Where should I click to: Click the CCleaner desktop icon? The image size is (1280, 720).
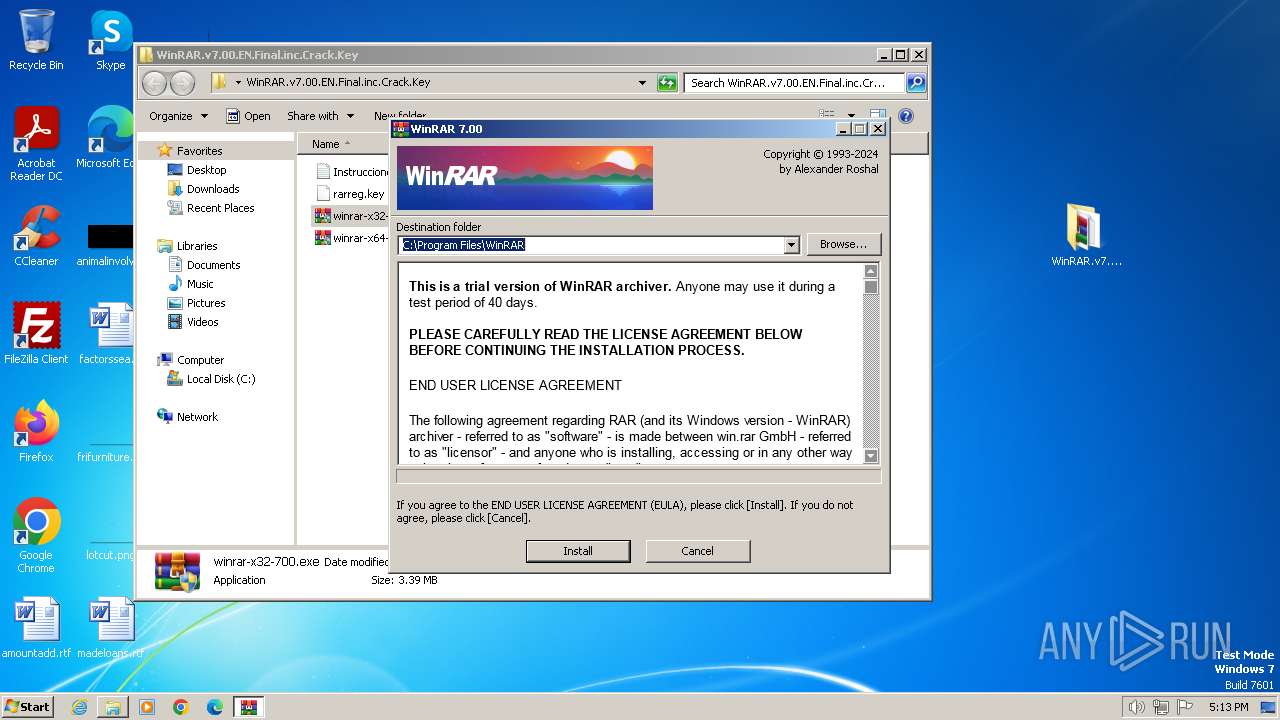[36, 236]
